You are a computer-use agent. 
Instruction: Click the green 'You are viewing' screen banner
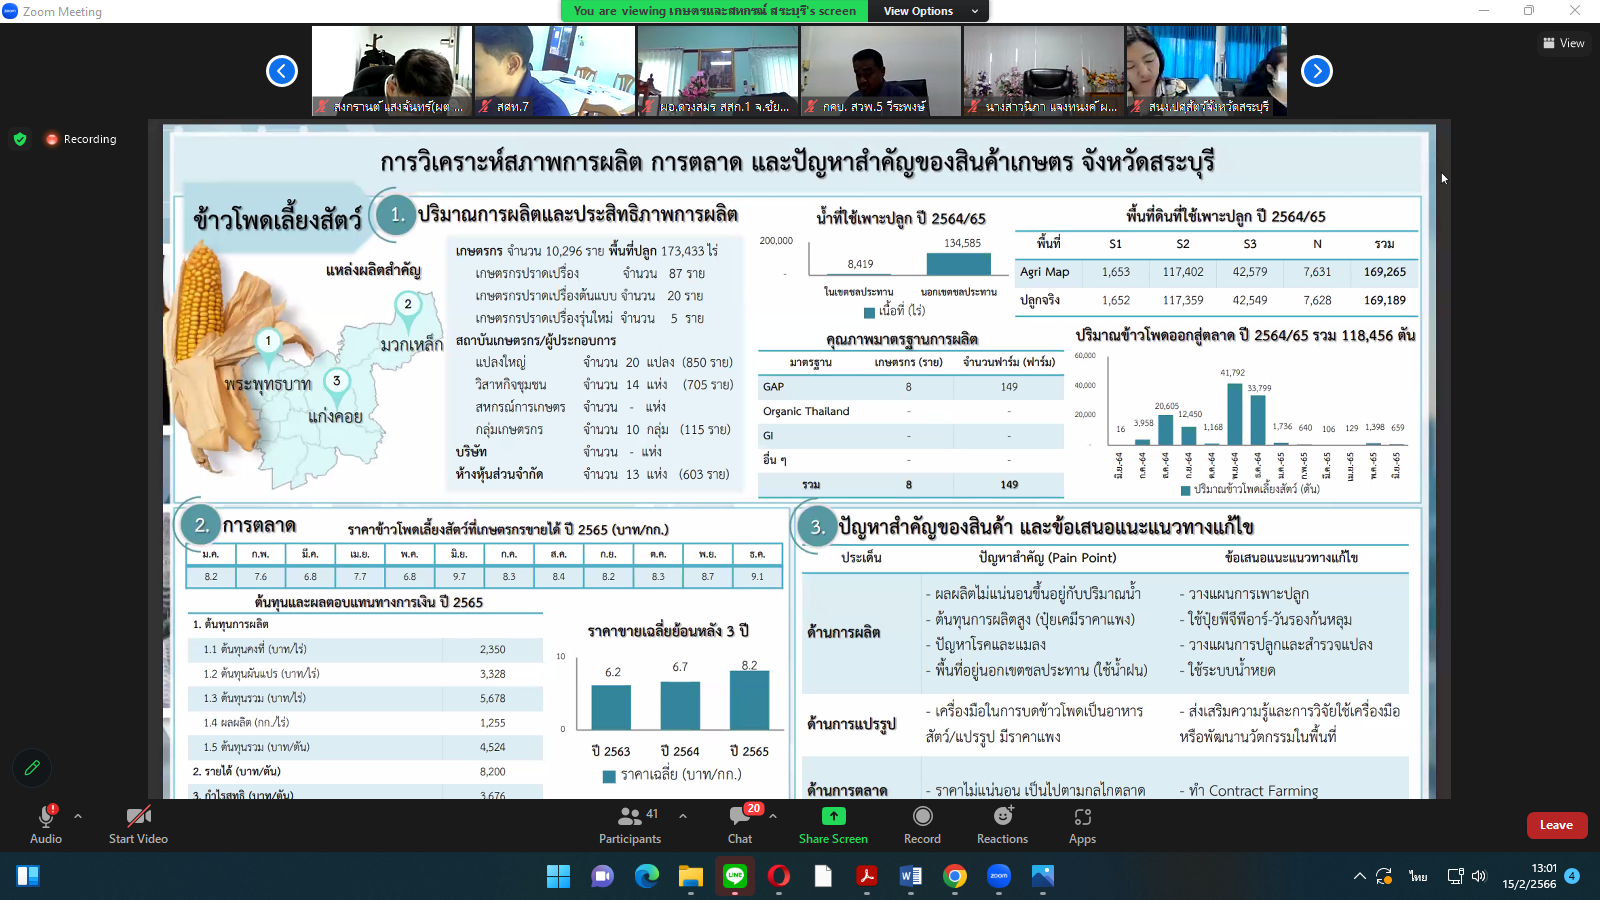coord(715,11)
